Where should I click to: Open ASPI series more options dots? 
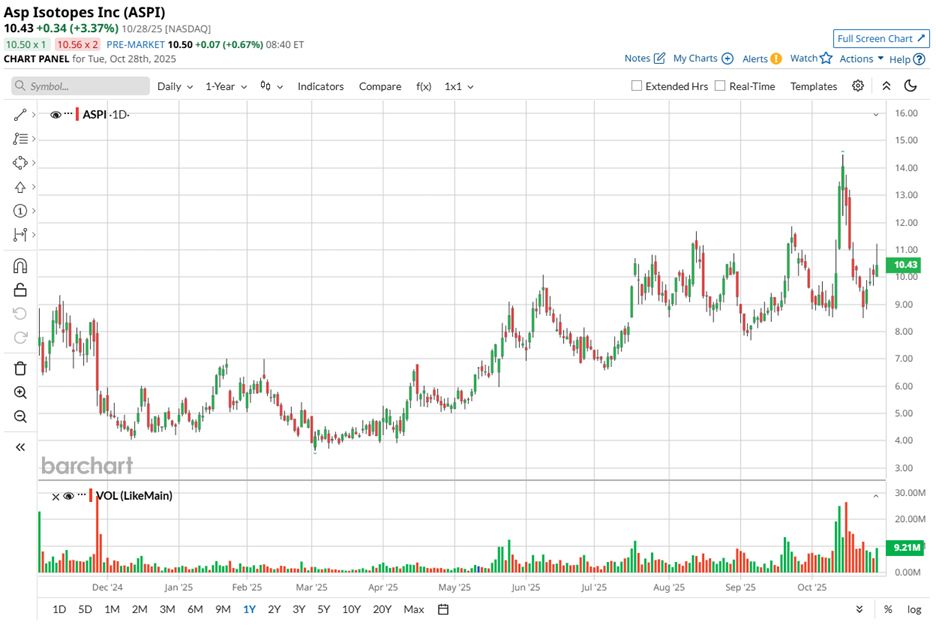pyautogui.click(x=68, y=113)
